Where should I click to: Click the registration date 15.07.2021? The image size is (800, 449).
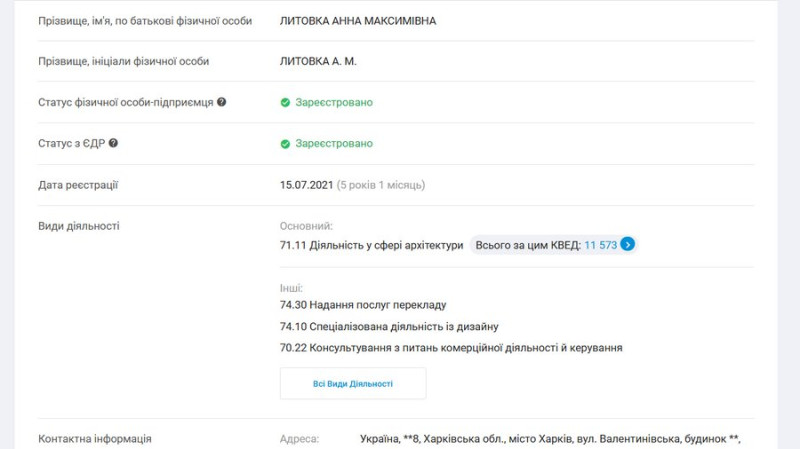(x=306, y=185)
